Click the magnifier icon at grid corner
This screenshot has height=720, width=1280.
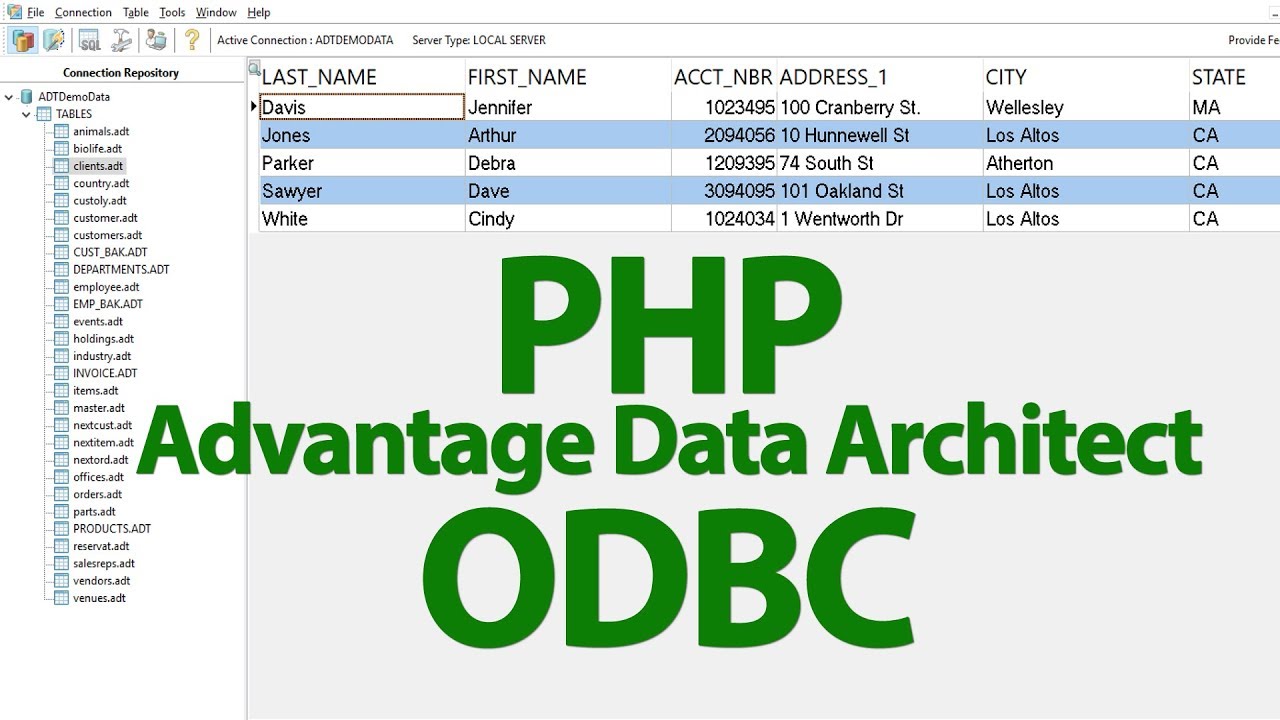tap(254, 69)
